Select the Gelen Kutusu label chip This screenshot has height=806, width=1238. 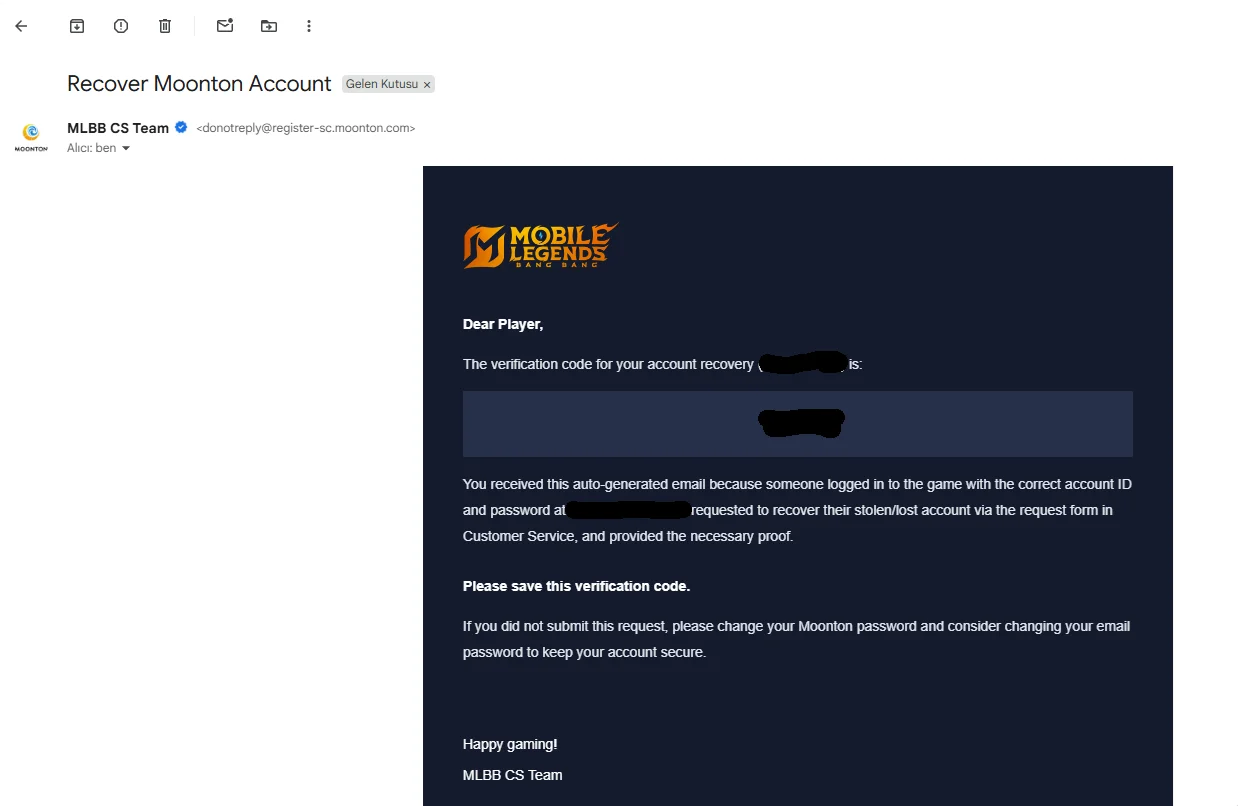(x=382, y=84)
